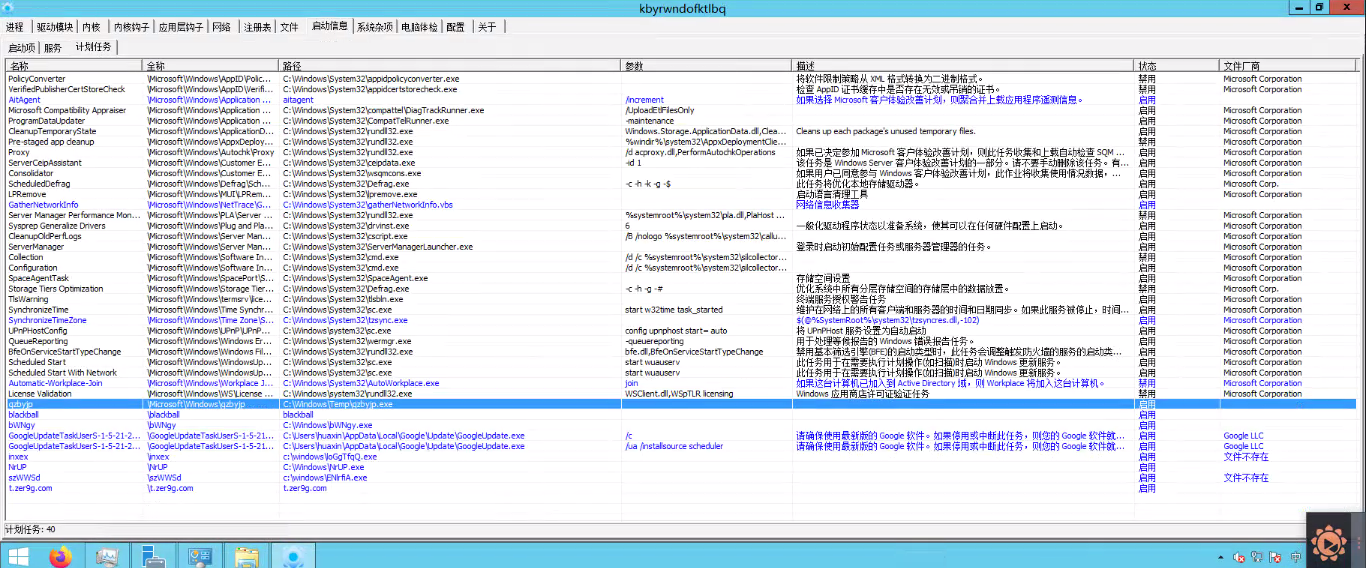Sort by the 文件厂商 column header
The height and width of the screenshot is (568, 1366).
(1290, 65)
